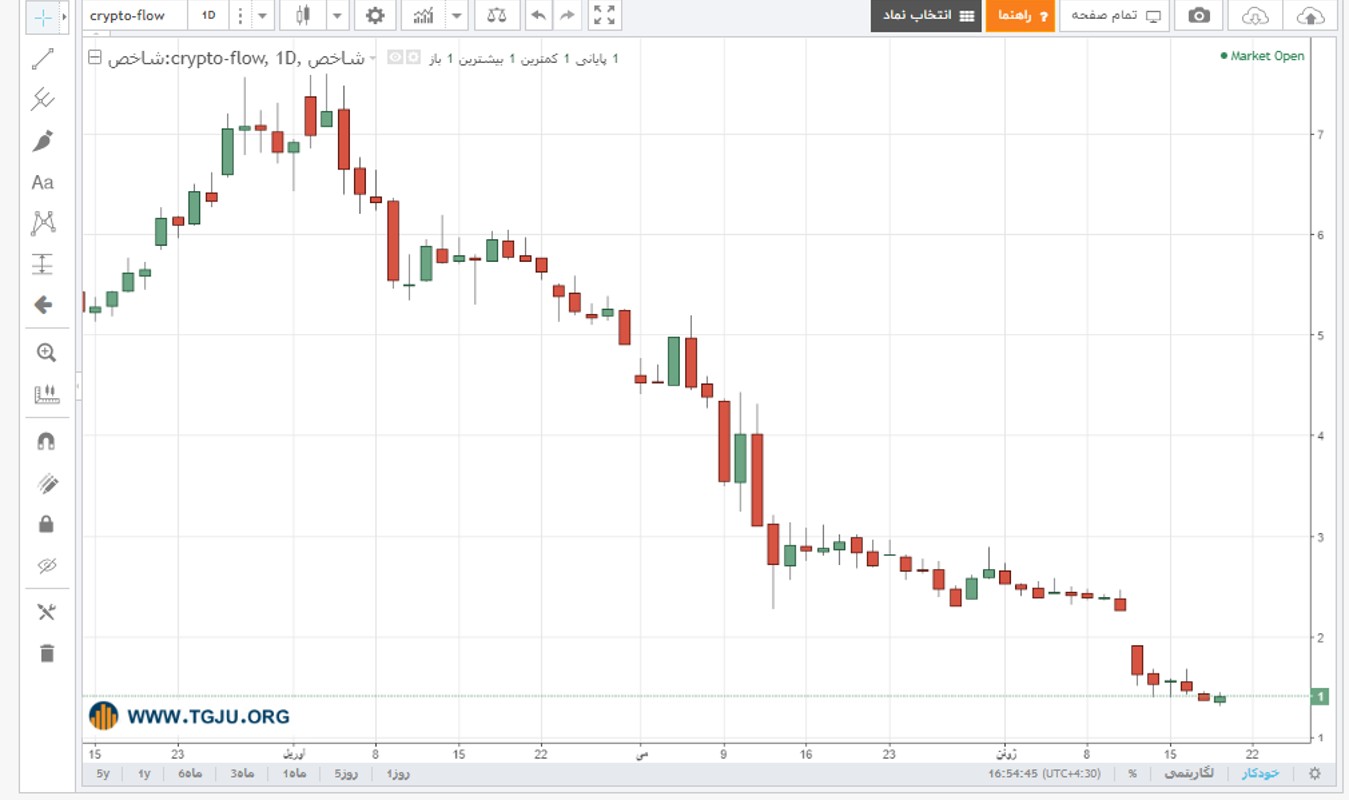
Task: Click the تمام صفحه full page button
Action: [1114, 16]
